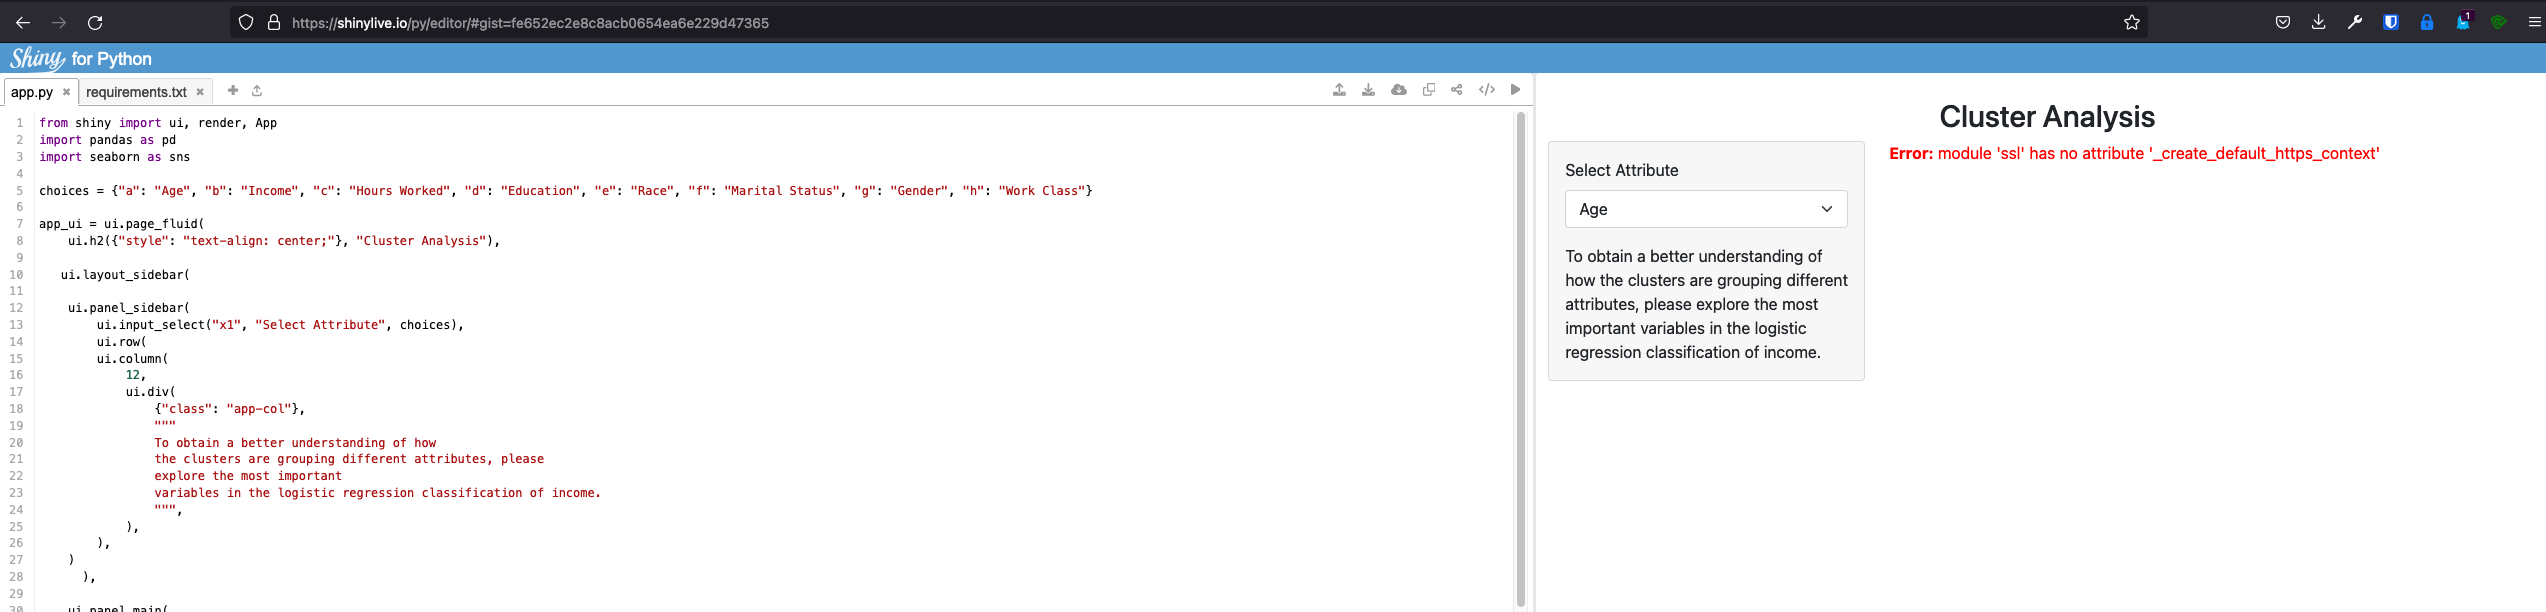Switch to the app.py tab

[32, 92]
